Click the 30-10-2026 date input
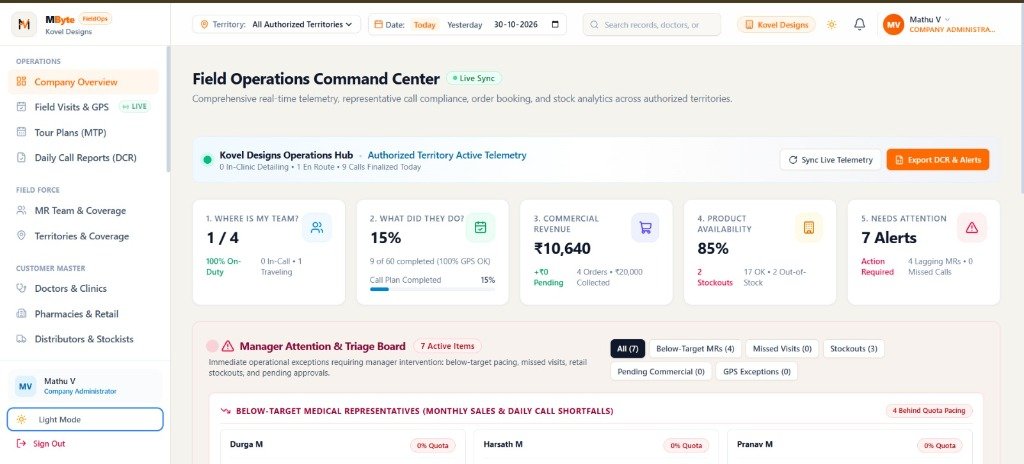The image size is (1024, 464). pyautogui.click(x=526, y=25)
